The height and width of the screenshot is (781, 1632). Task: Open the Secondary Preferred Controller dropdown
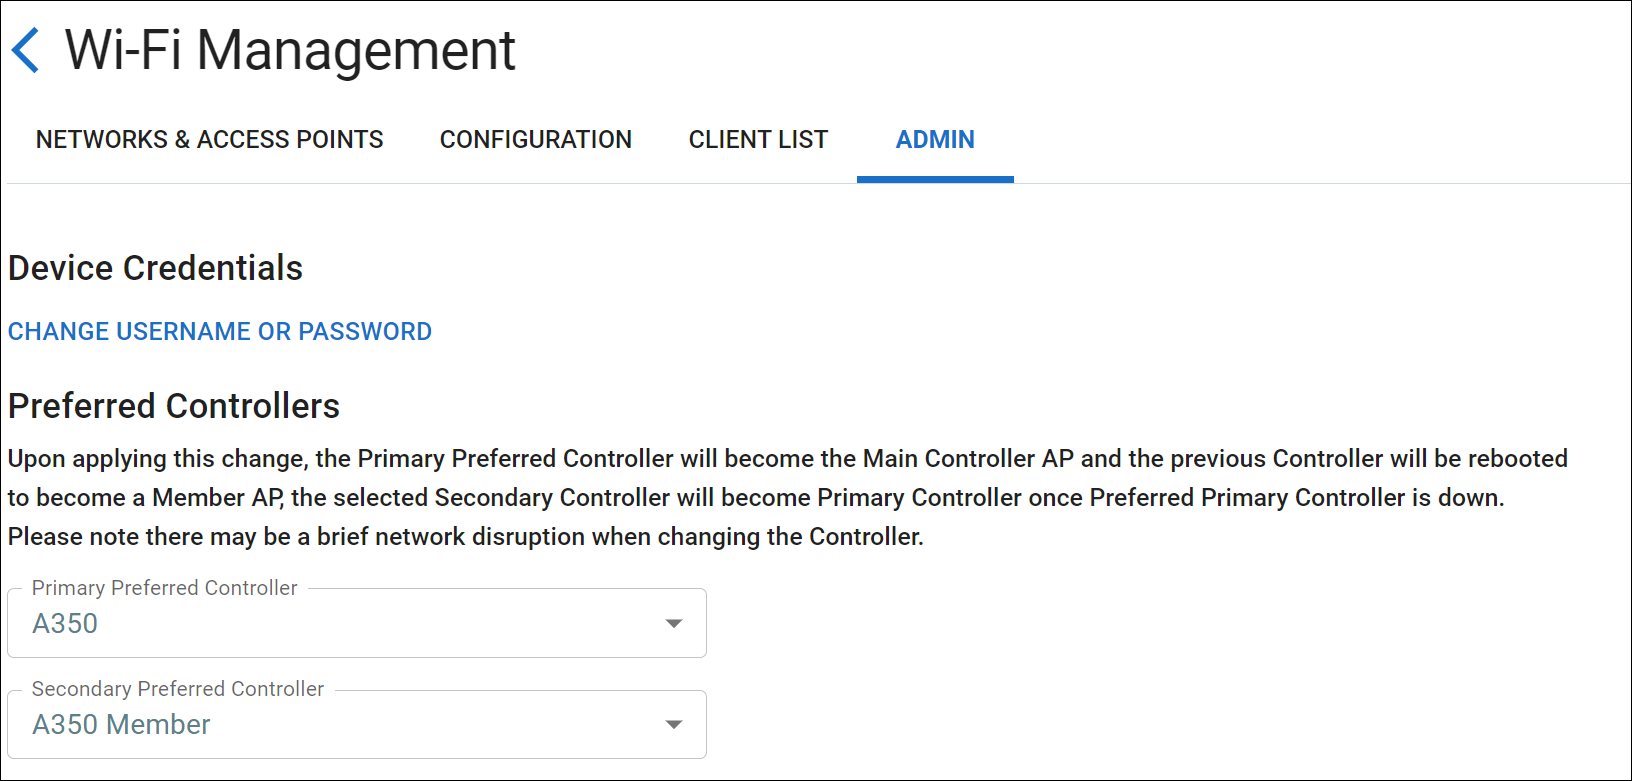pos(356,724)
